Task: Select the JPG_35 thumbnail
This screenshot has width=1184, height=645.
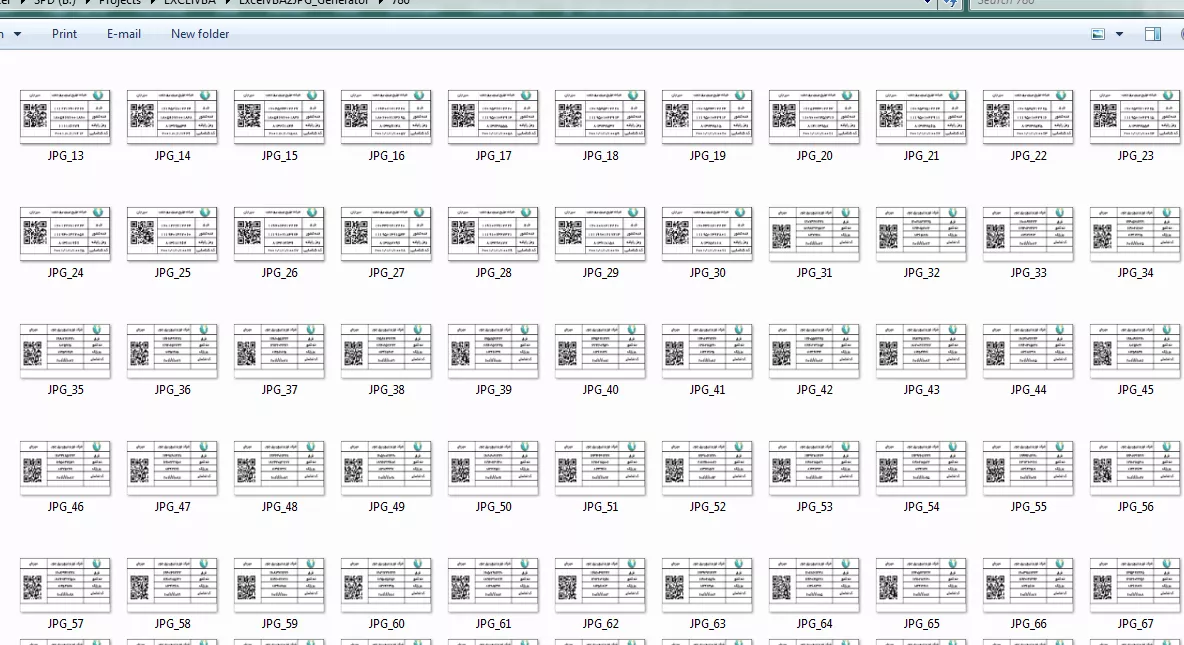Action: (65, 350)
